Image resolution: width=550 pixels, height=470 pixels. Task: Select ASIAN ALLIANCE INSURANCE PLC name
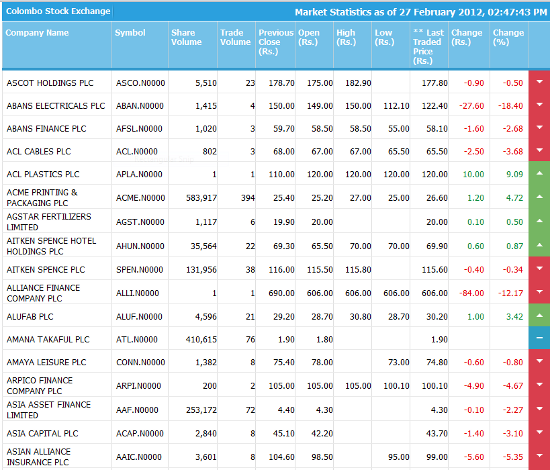[x=38, y=457]
